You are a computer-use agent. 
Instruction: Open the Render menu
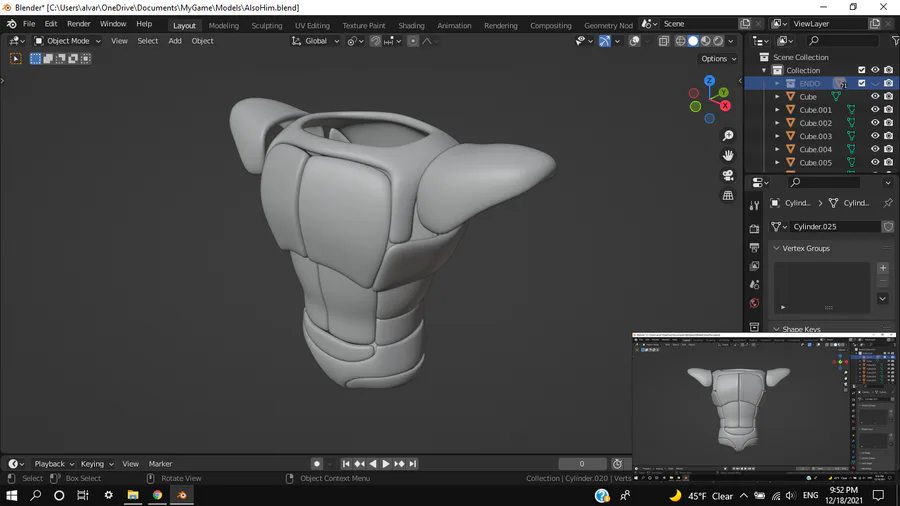(x=79, y=24)
